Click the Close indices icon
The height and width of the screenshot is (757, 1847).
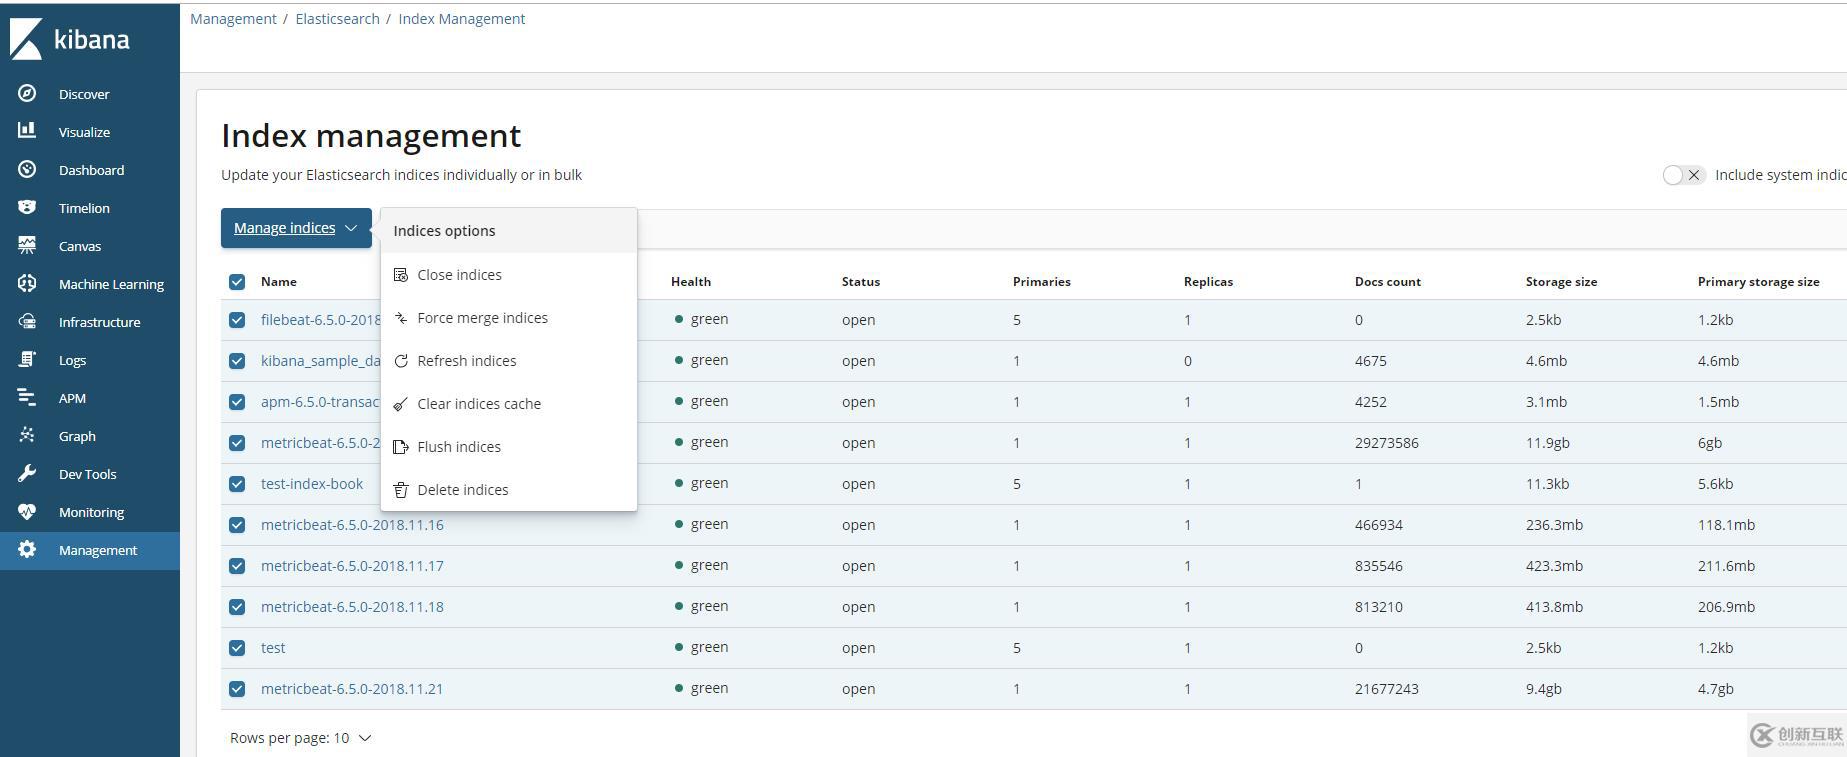point(401,275)
